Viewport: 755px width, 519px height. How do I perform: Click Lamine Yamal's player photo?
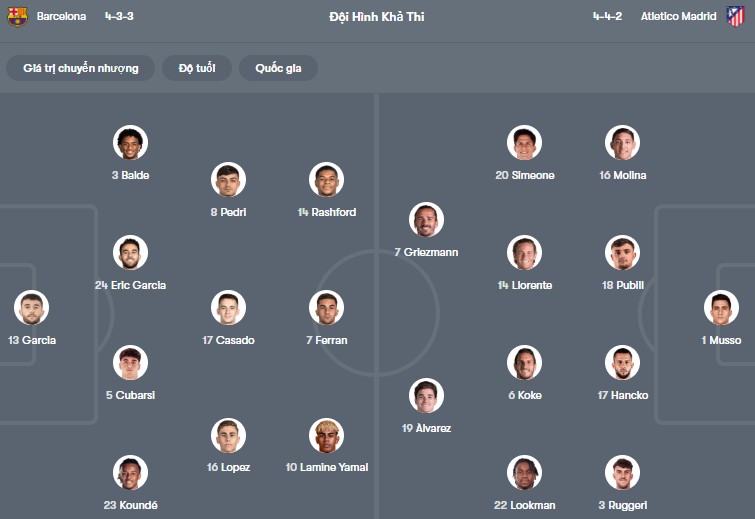click(x=327, y=435)
